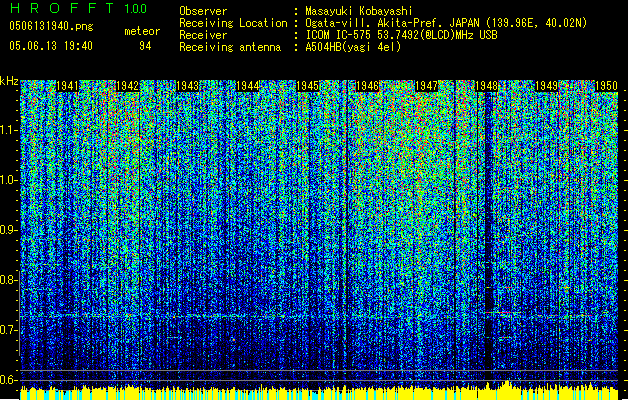Click the Receiving Location field label
629x400 pixels.
point(233,23)
